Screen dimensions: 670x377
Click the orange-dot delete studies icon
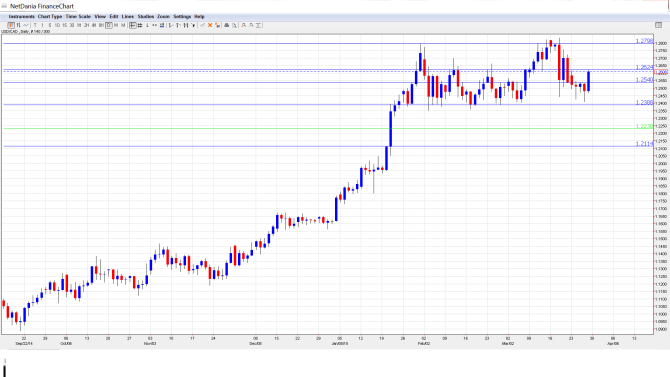coord(217,26)
